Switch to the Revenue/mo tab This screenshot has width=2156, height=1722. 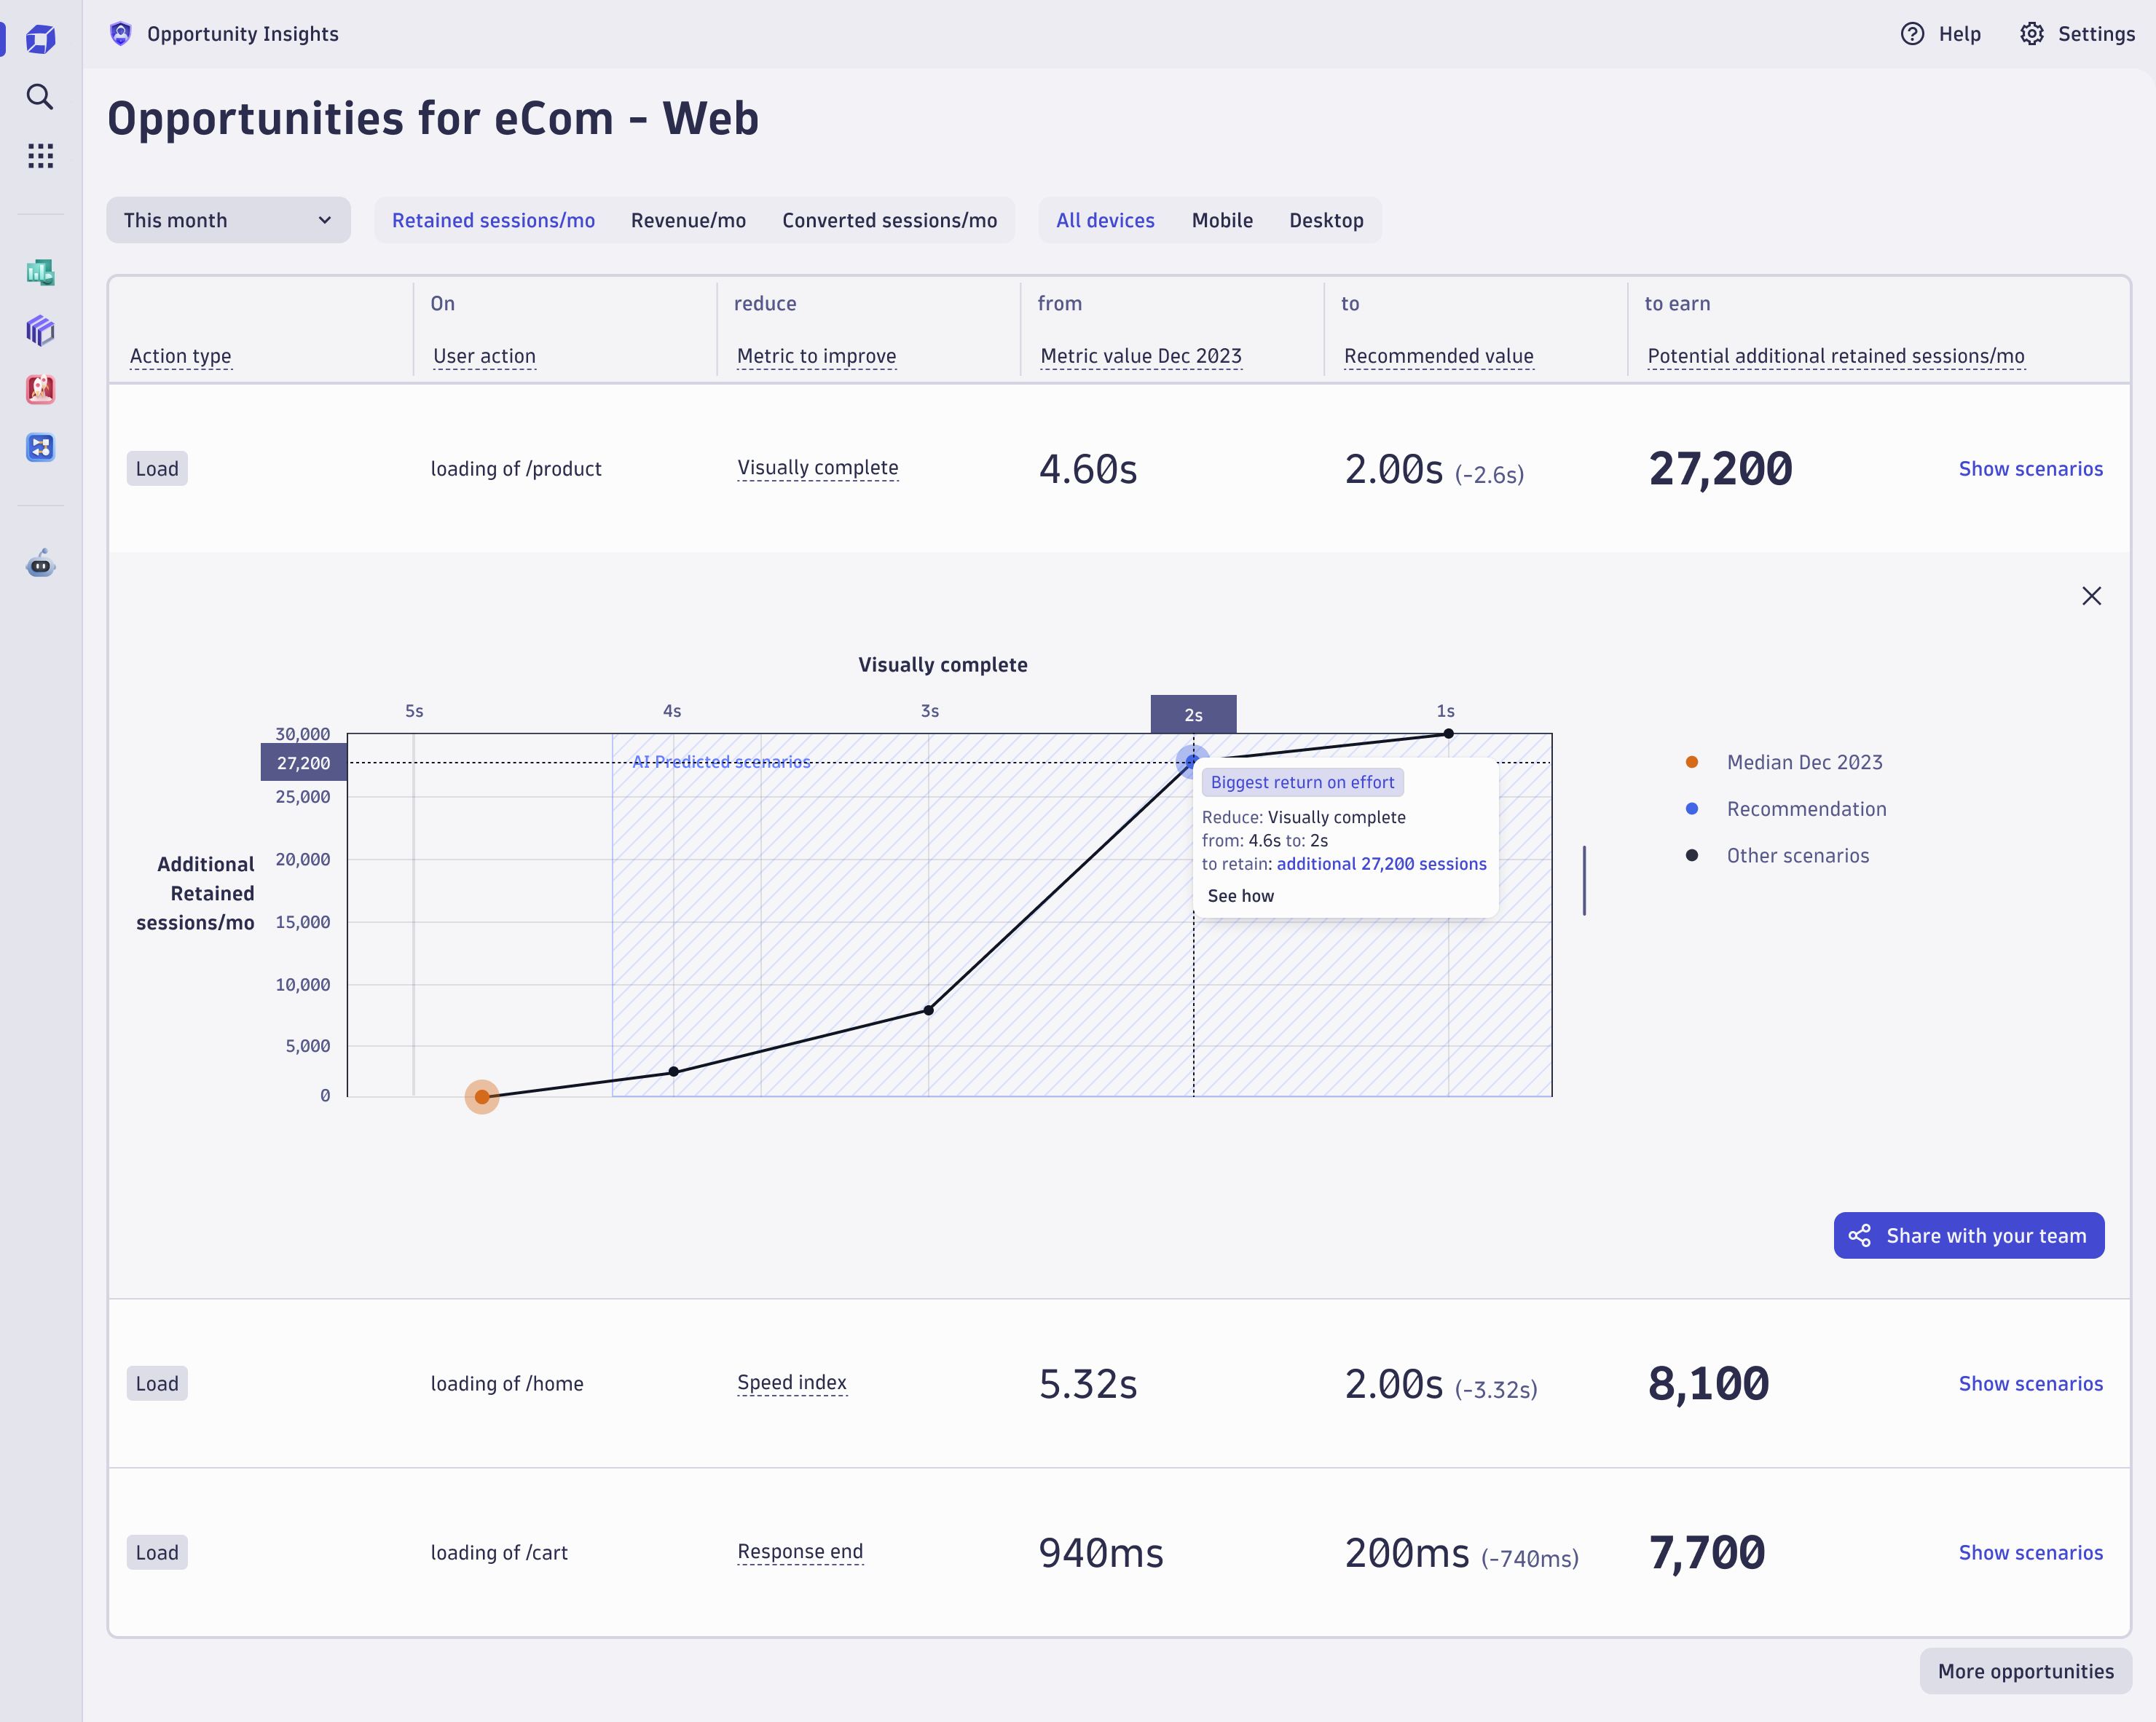coord(688,220)
